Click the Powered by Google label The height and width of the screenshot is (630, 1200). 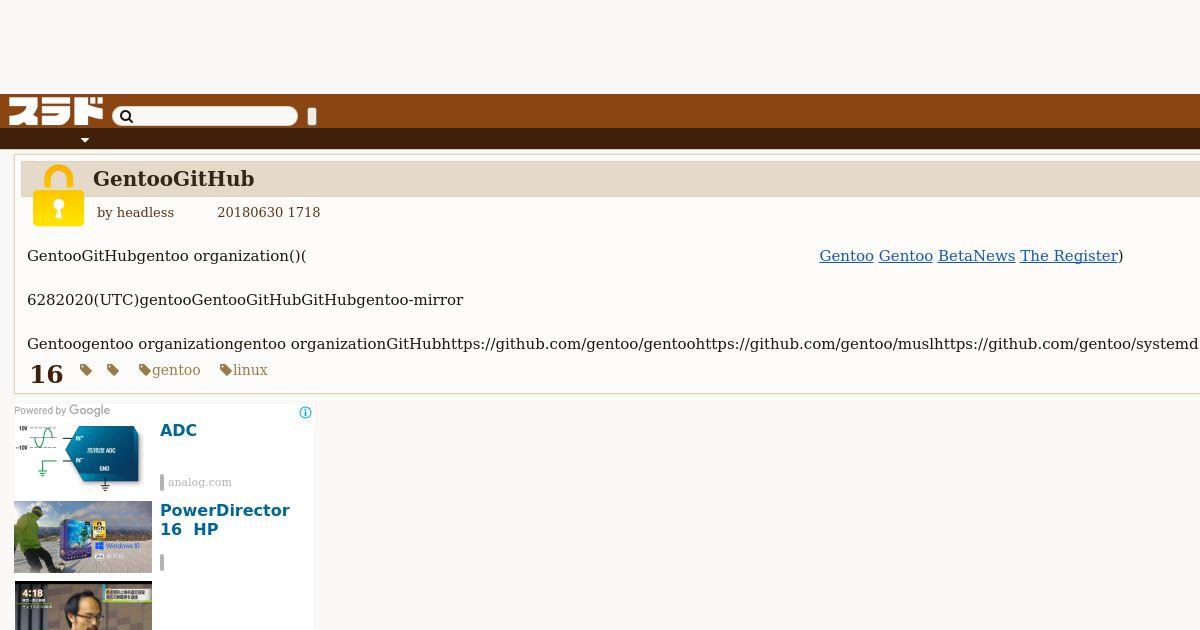(62, 410)
